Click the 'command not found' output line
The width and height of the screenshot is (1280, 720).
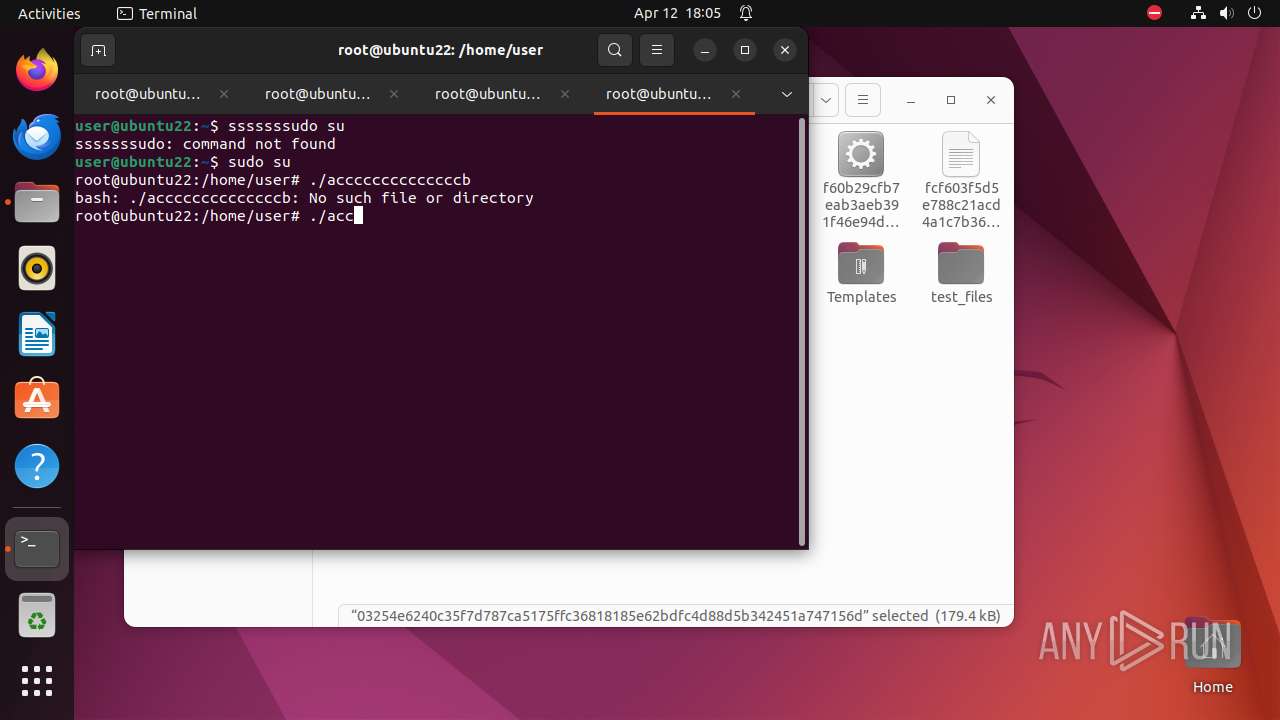tap(205, 144)
